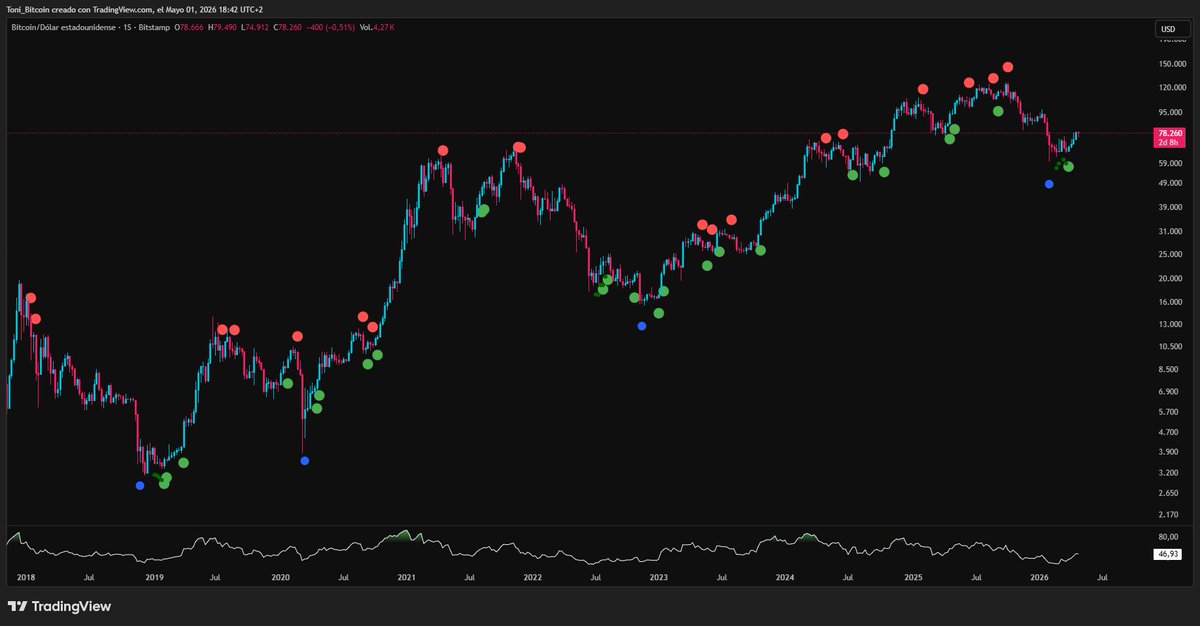Click the 3.900 price axis label

(1168, 452)
